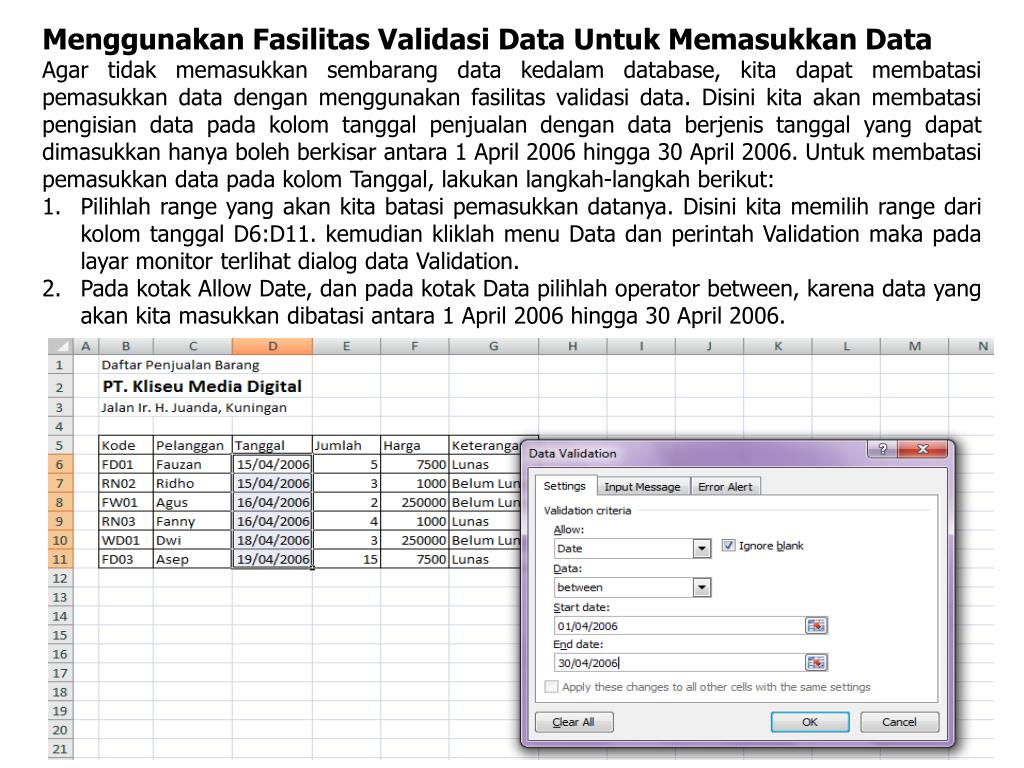Check Apply these changes to all other cells
1024x768 pixels.
552,686
